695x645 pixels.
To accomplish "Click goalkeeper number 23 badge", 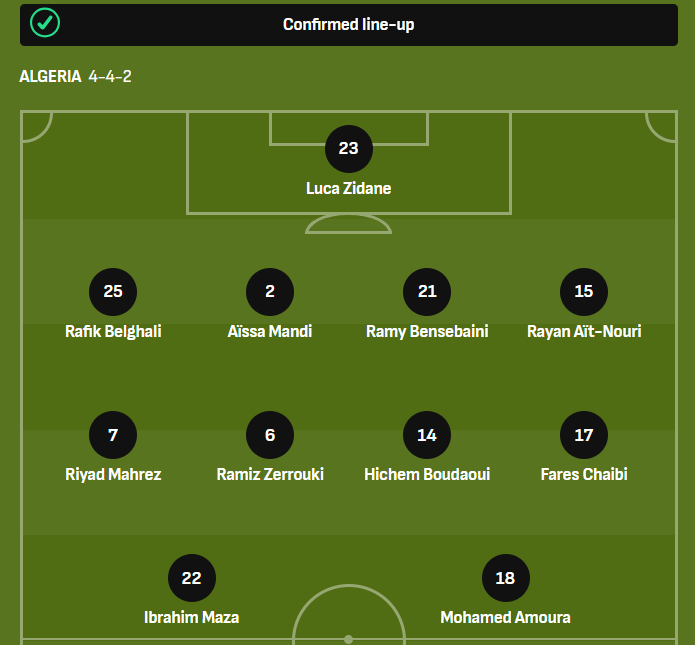I will coord(348,149).
